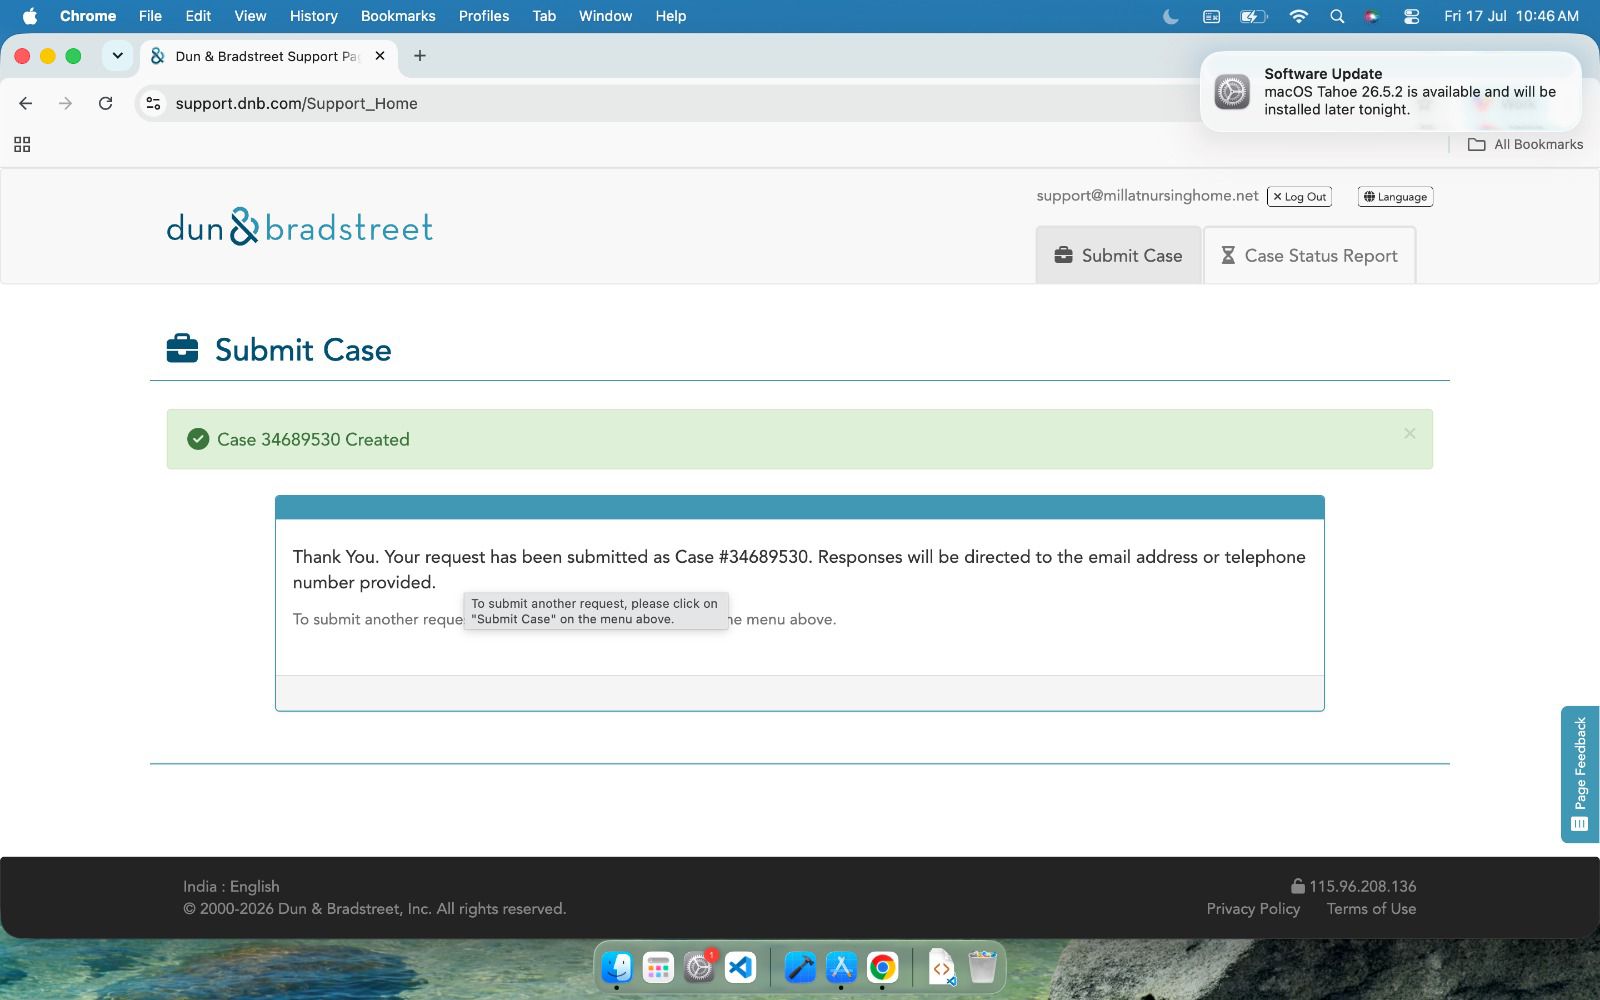Open the code file icon in the Dock

tap(942, 967)
